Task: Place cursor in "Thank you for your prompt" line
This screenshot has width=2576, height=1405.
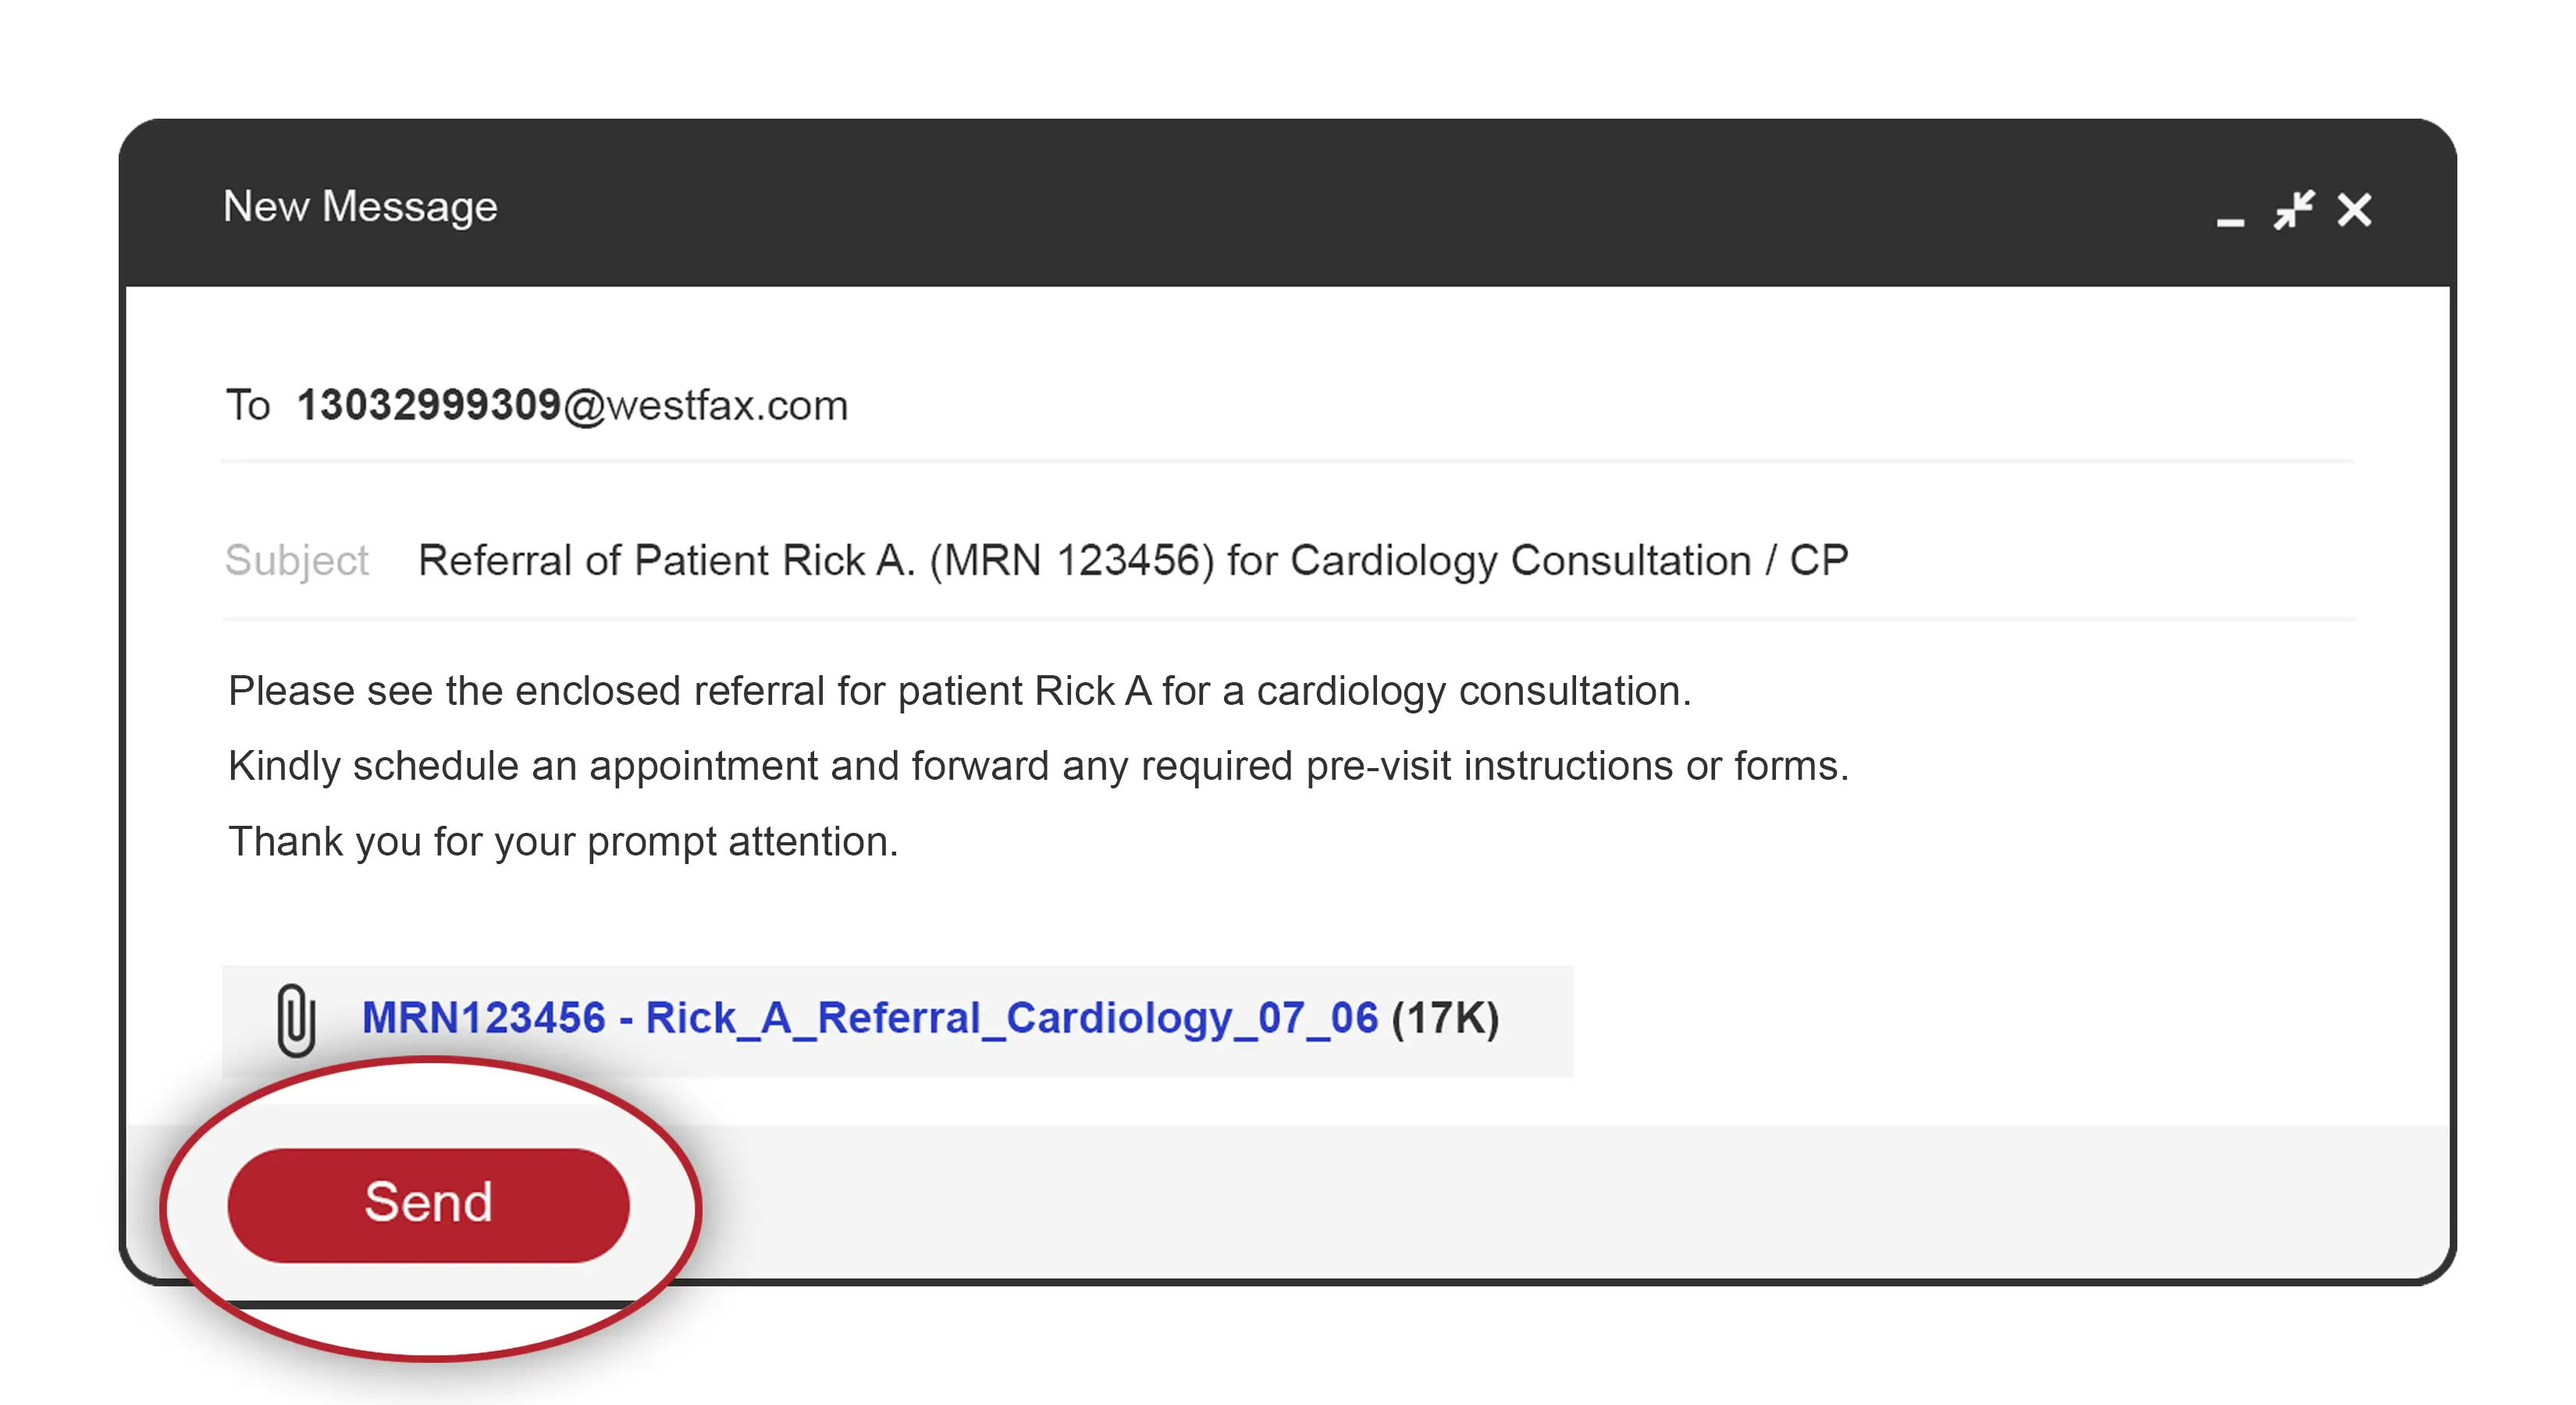Action: (x=563, y=842)
